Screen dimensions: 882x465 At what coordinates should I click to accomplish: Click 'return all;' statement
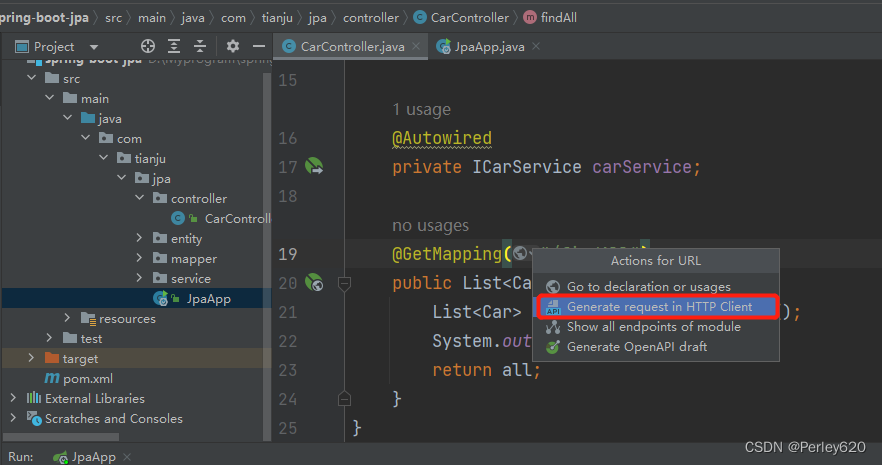(486, 370)
